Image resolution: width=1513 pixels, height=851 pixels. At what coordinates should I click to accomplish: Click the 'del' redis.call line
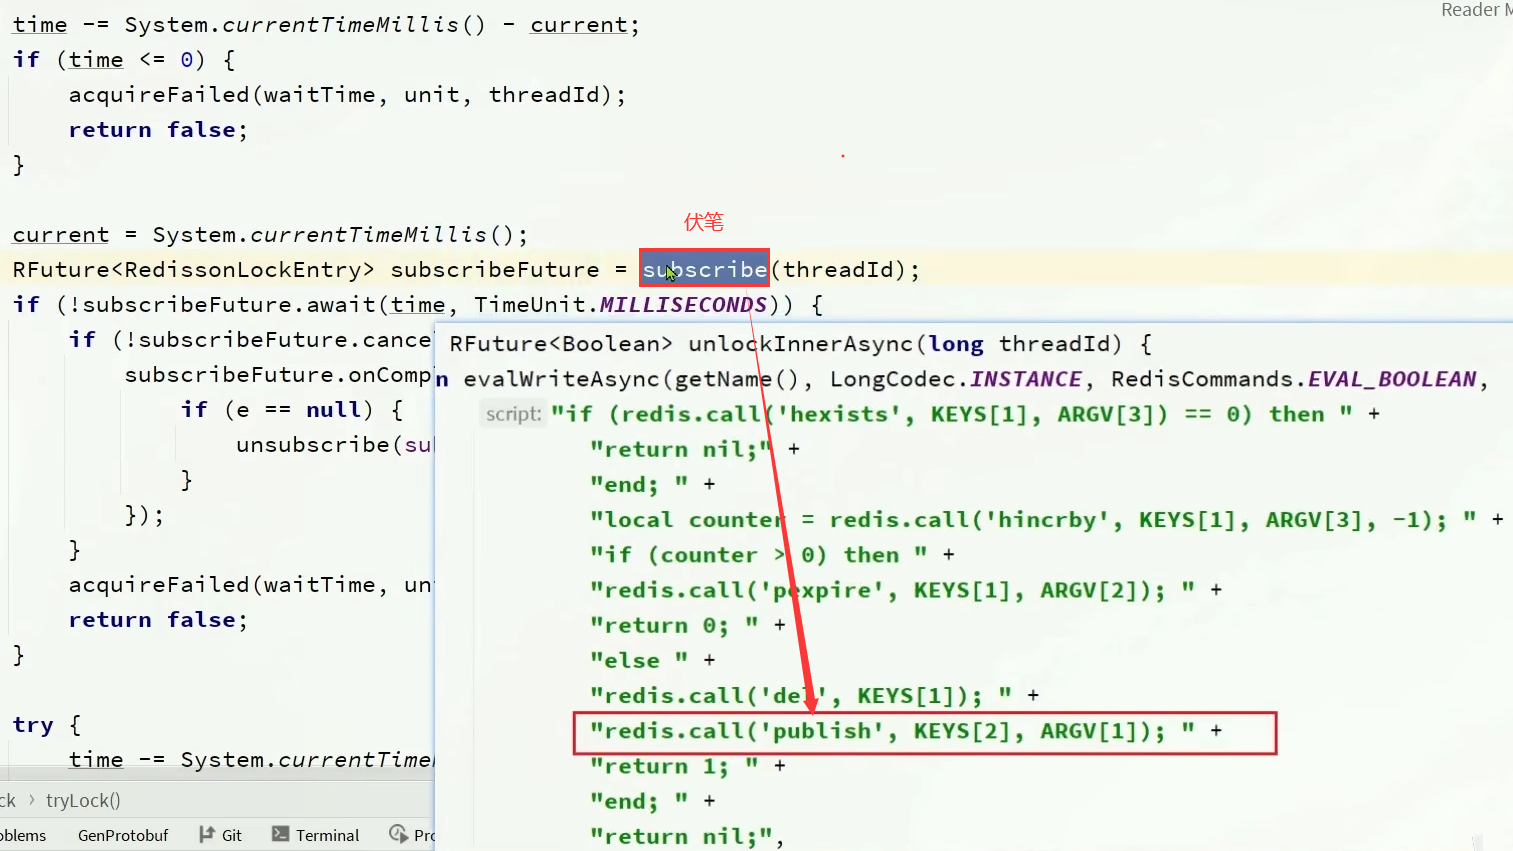815,695
